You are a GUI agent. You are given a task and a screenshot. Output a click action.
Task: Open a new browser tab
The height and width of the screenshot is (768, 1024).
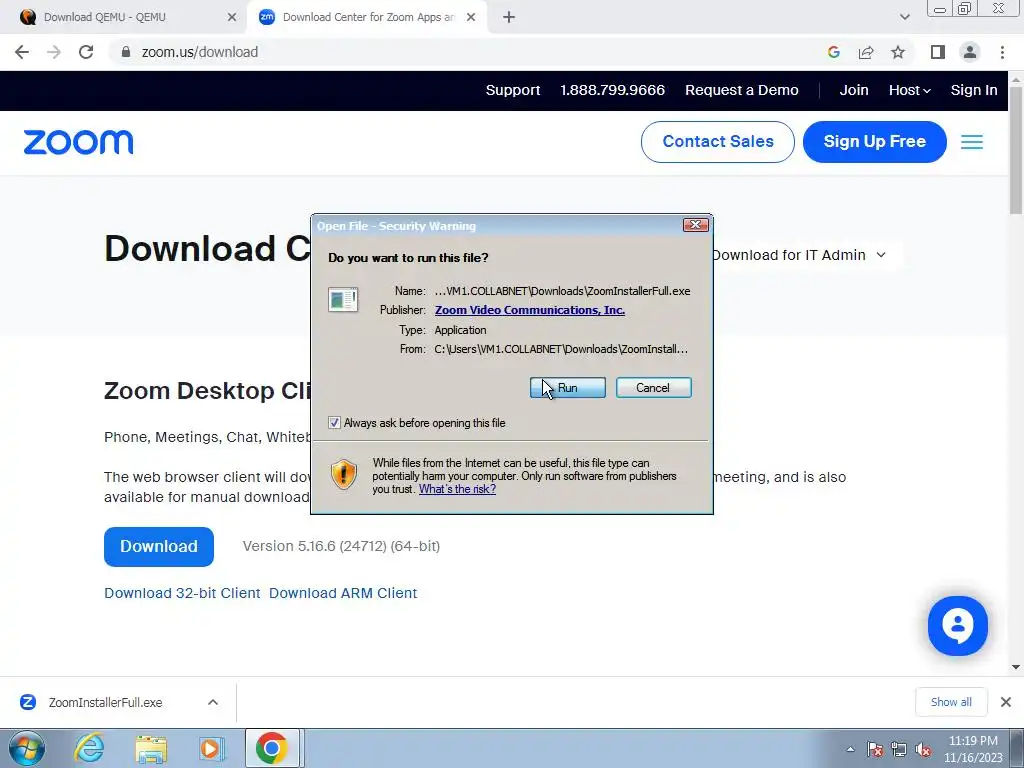click(509, 17)
